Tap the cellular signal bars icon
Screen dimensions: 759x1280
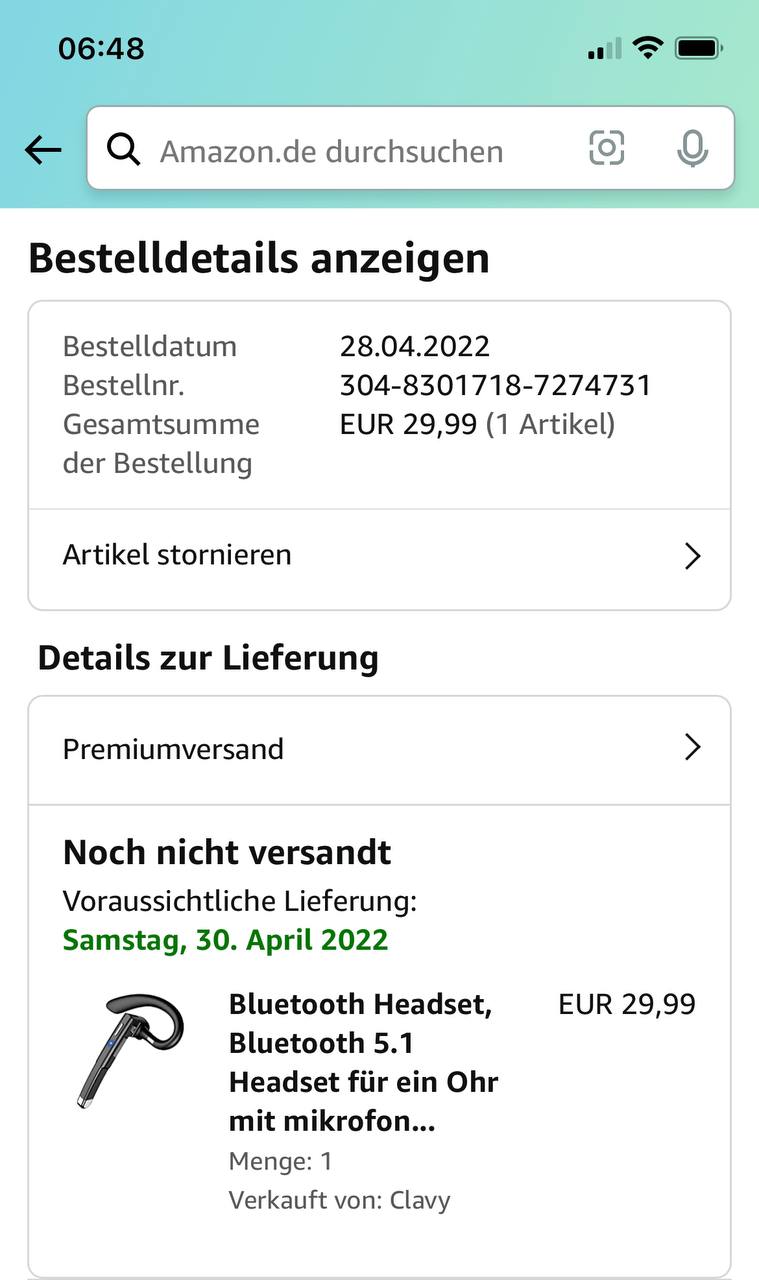[604, 48]
